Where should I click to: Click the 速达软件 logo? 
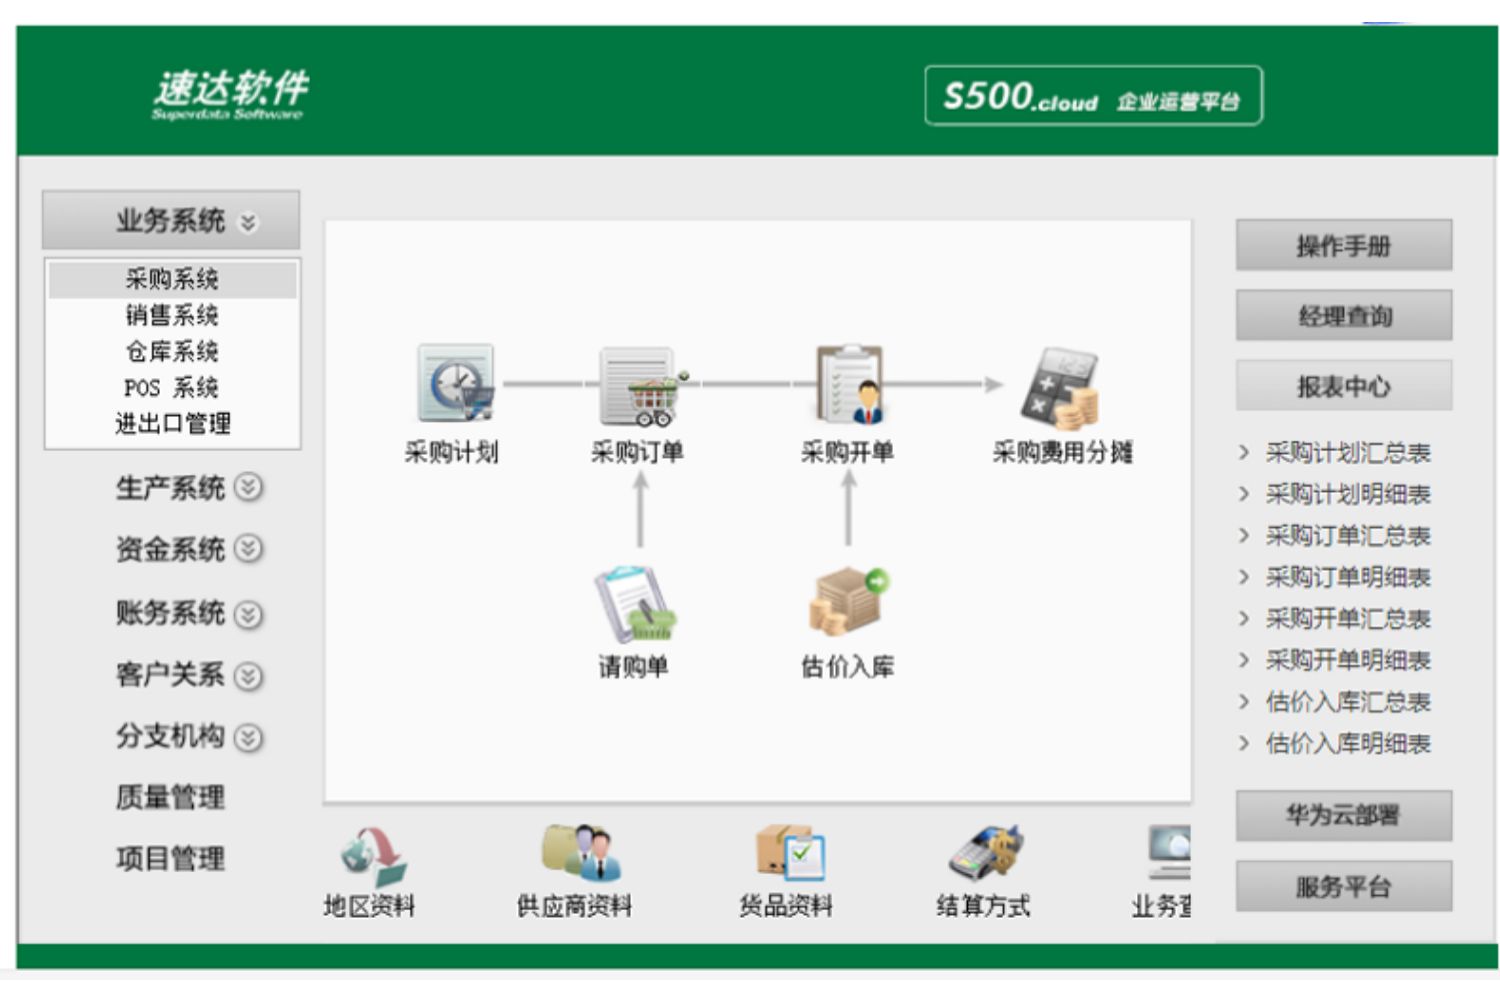click(230, 94)
